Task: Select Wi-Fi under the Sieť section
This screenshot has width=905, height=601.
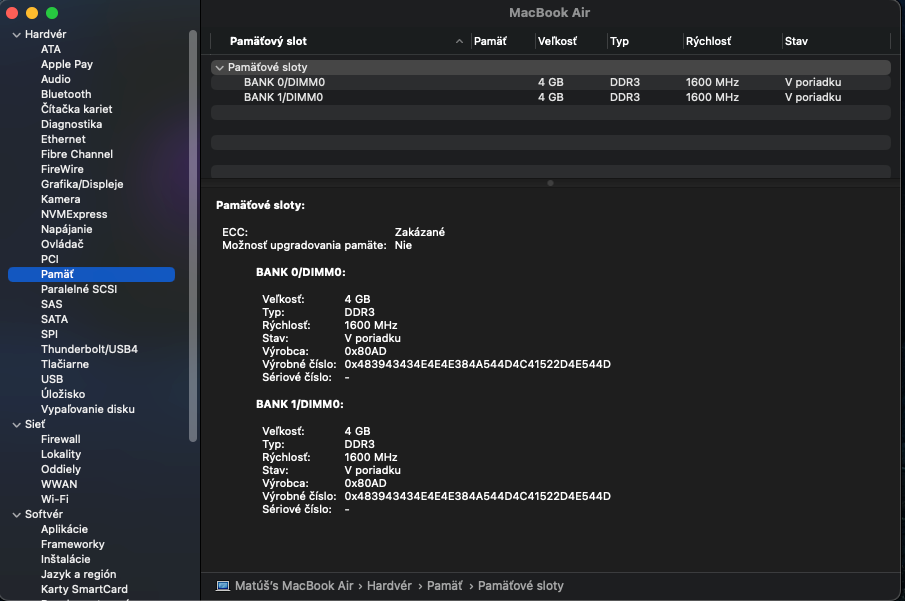Action: pyautogui.click(x=55, y=499)
